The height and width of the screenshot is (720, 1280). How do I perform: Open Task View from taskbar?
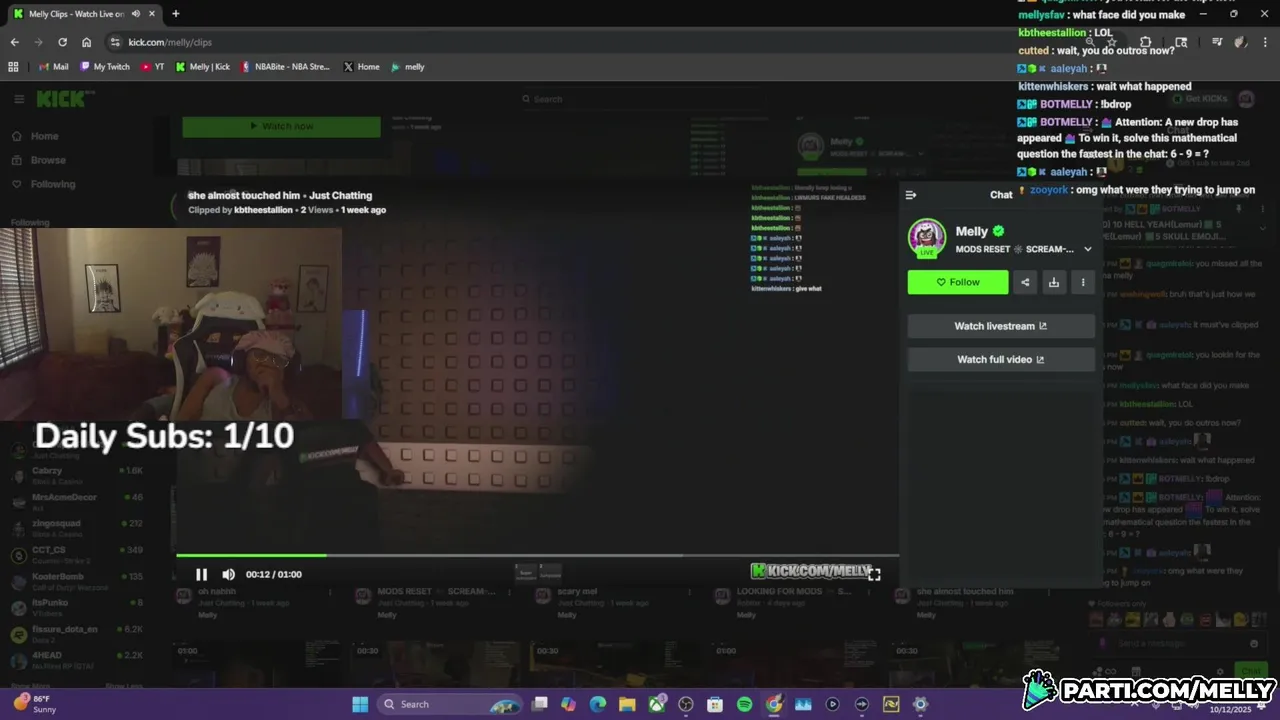pos(540,704)
